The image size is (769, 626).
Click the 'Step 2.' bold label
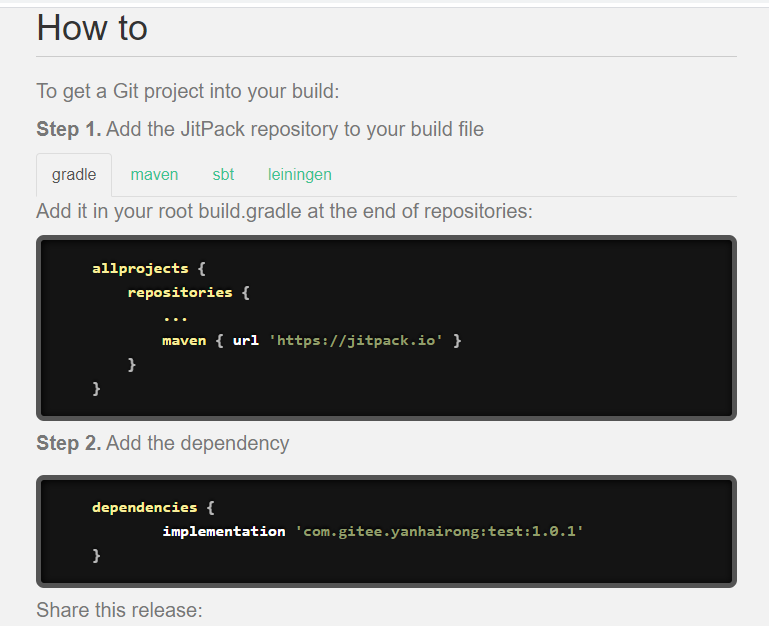click(x=69, y=443)
